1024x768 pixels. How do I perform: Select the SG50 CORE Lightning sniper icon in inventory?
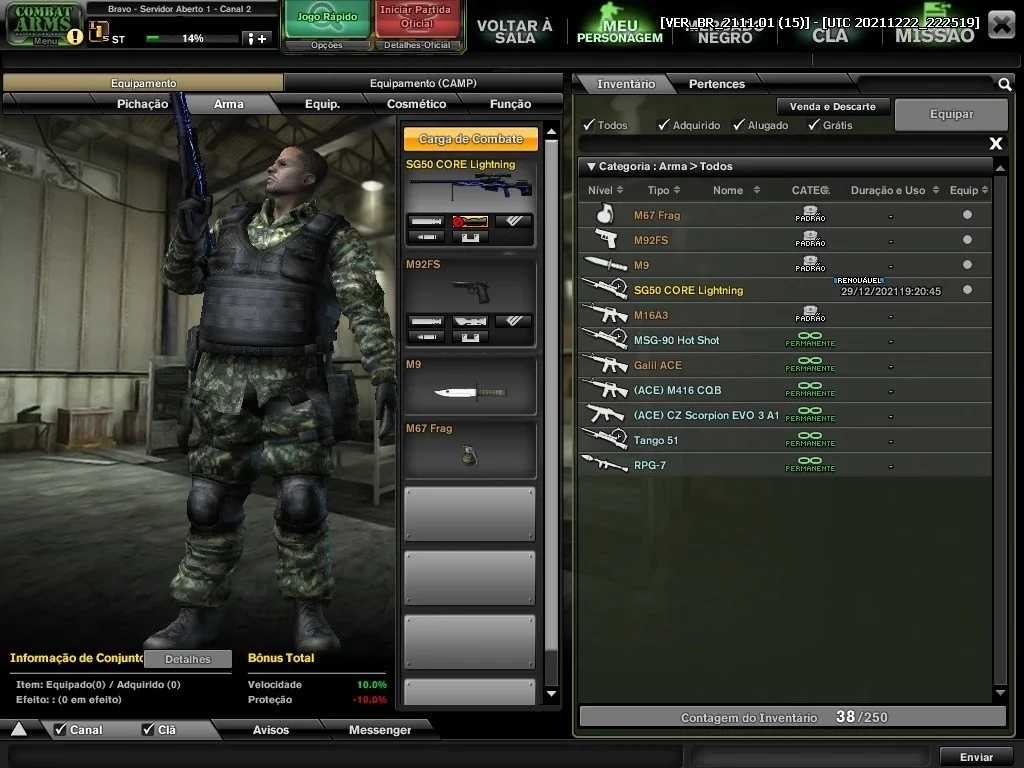[605, 288]
